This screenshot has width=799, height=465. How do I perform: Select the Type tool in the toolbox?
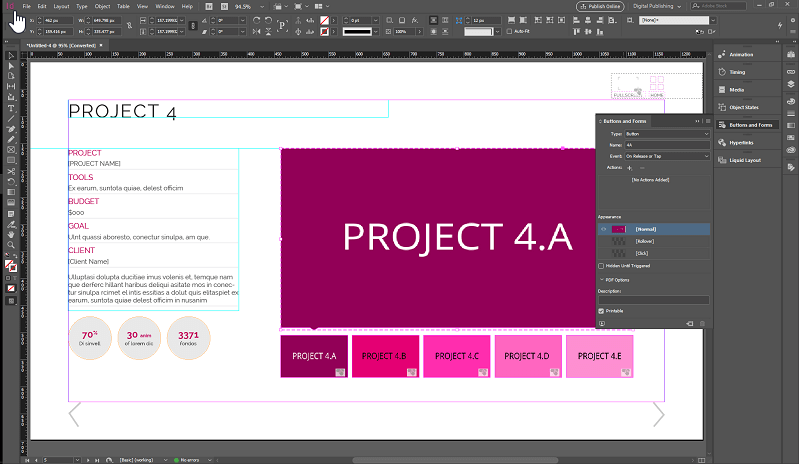(x=11, y=108)
